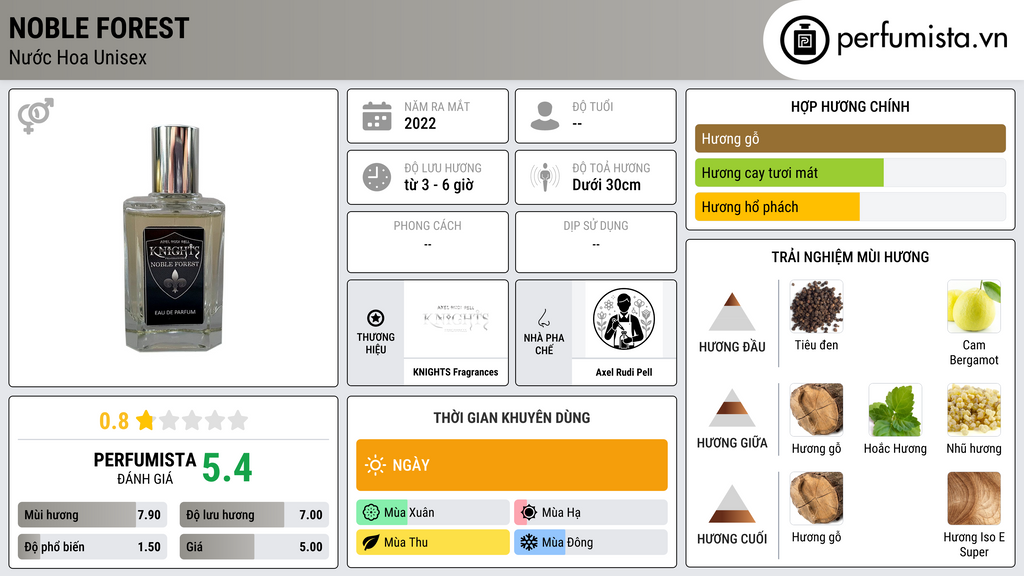The height and width of the screenshot is (576, 1024).
Task: Click the Phong cách field
Action: [x=428, y=242]
